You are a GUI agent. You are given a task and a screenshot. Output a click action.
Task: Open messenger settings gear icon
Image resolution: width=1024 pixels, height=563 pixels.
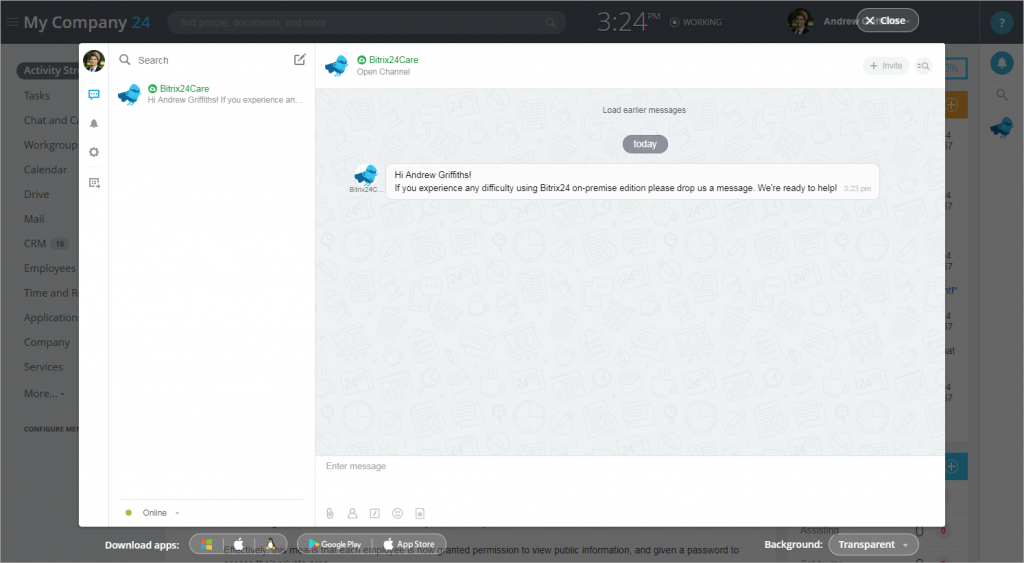point(94,152)
